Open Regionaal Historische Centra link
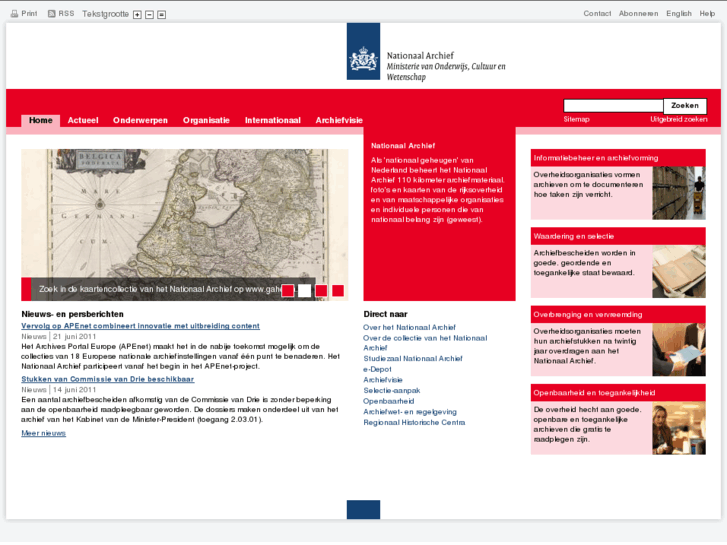Image resolution: width=727 pixels, height=545 pixels. 414,423
